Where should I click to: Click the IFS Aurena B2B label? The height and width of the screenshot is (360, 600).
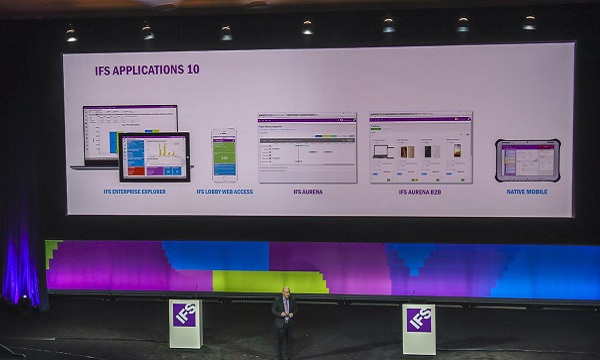coord(420,192)
